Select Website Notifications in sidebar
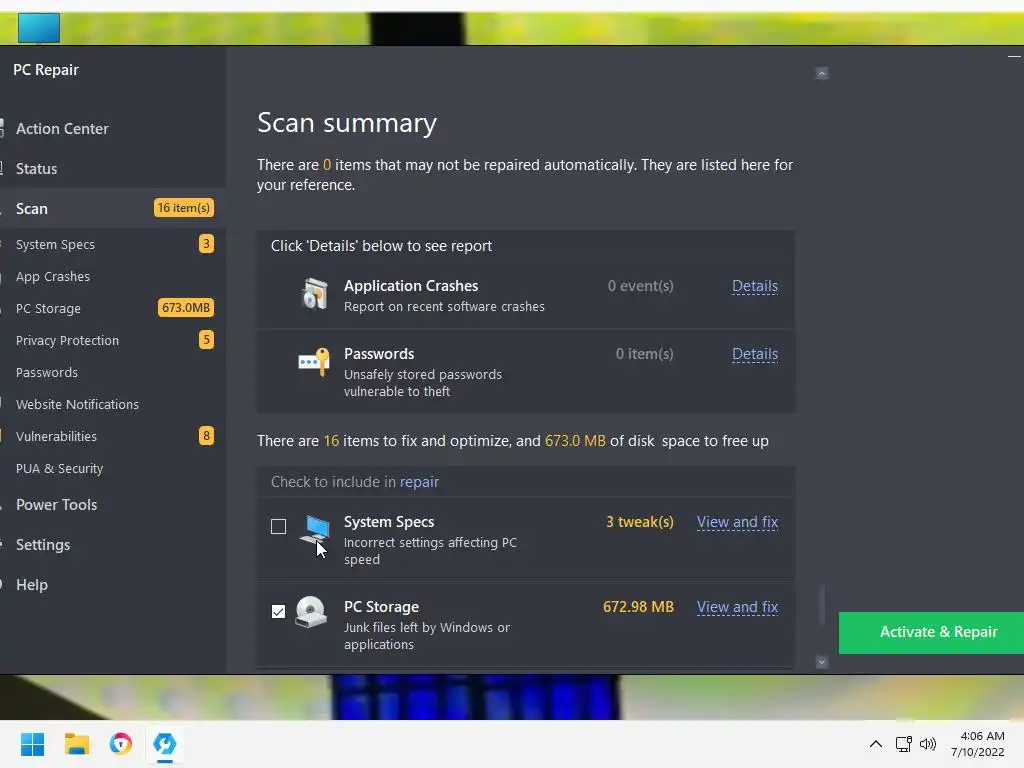Screen dimensions: 1024x768 [77, 404]
